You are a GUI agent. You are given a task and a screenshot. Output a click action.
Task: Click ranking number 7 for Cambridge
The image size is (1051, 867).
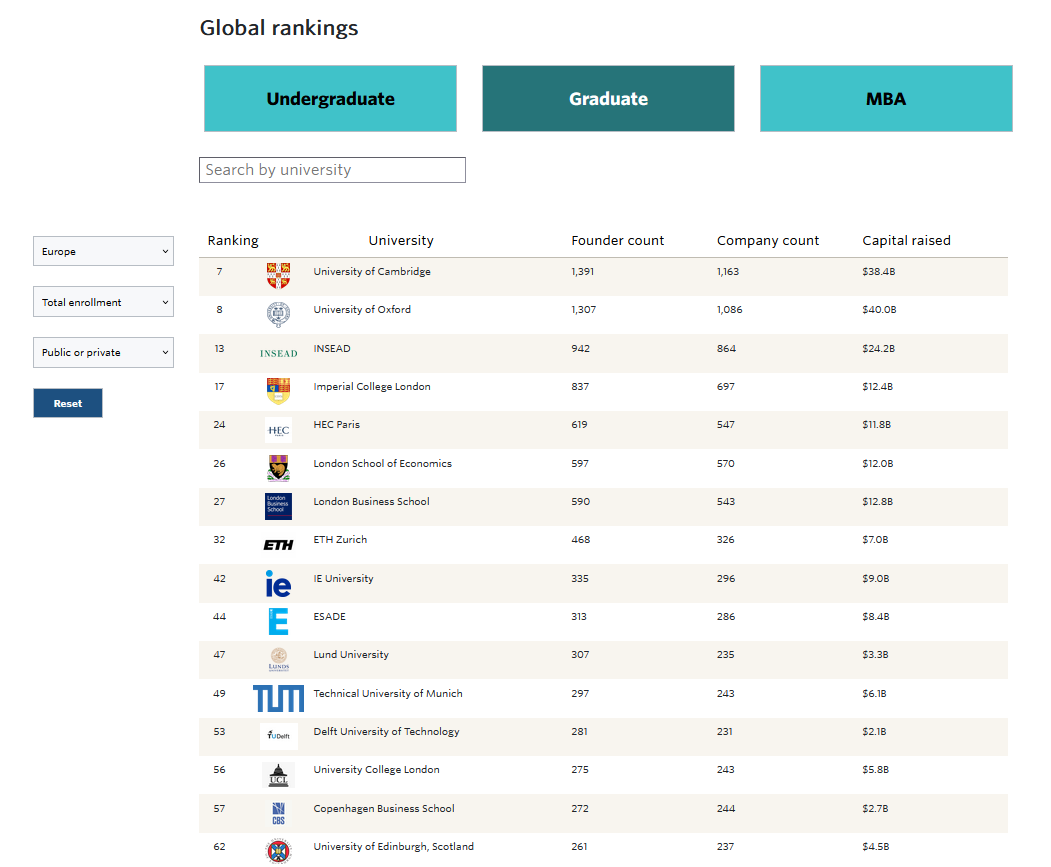coord(219,272)
